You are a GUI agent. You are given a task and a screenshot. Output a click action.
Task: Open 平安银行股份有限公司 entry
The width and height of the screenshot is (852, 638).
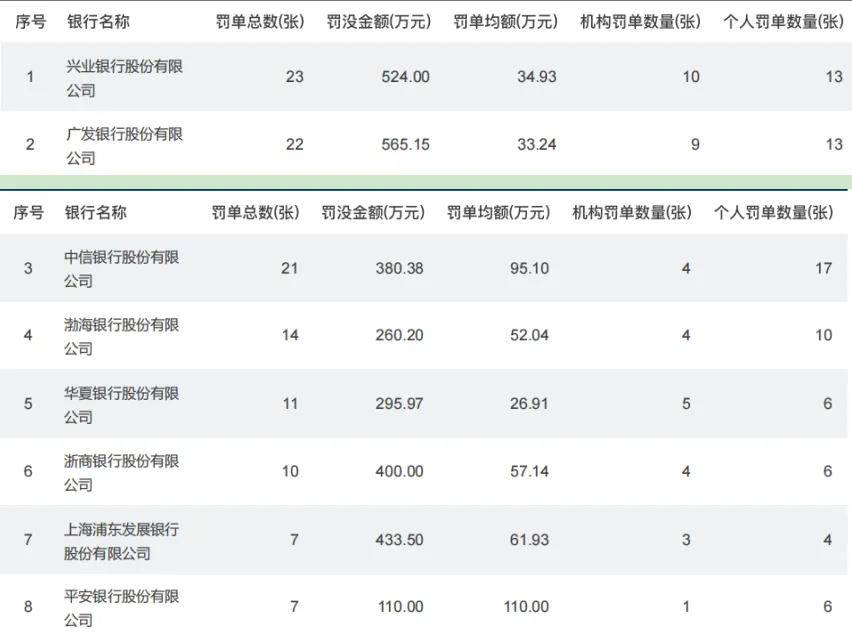coord(122,608)
